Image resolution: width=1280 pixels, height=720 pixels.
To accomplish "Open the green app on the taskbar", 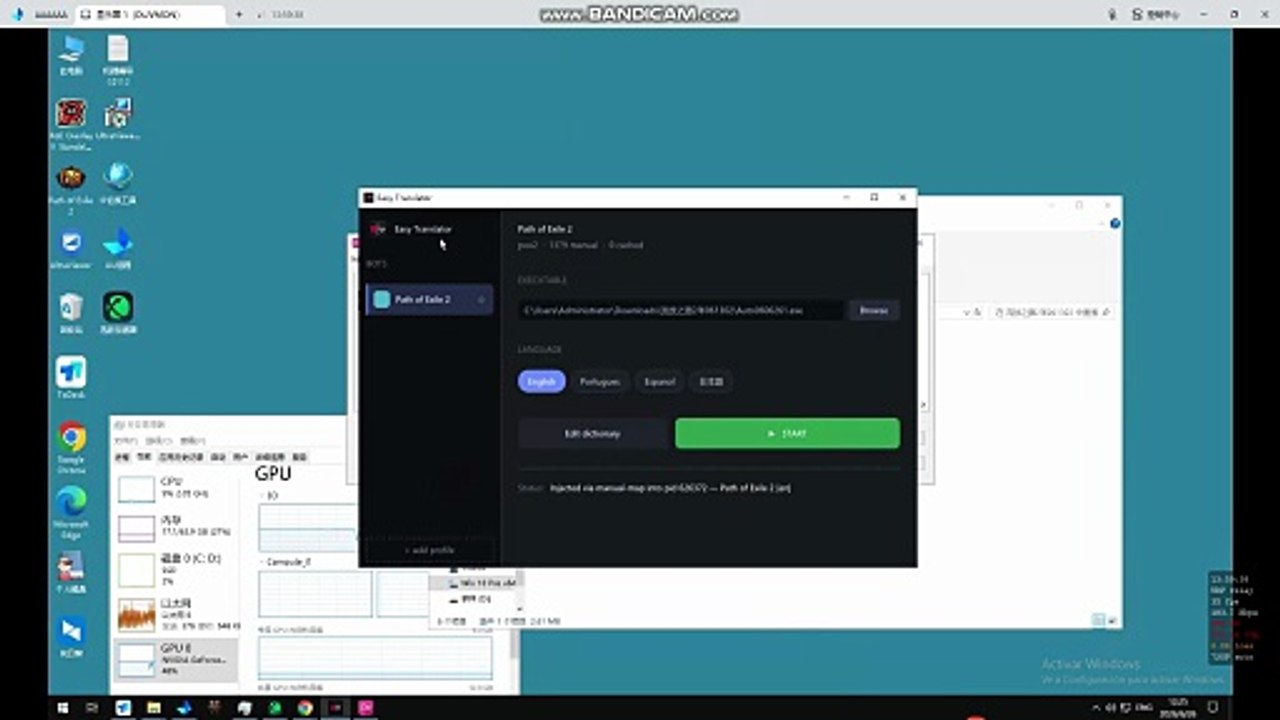I will click(x=275, y=708).
